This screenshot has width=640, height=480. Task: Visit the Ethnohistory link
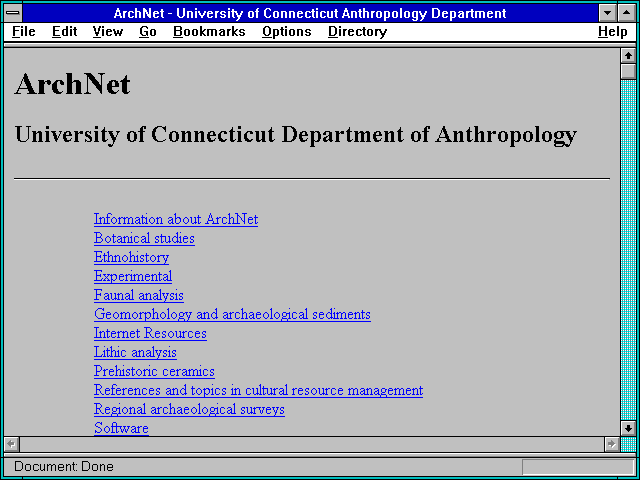tap(131, 257)
